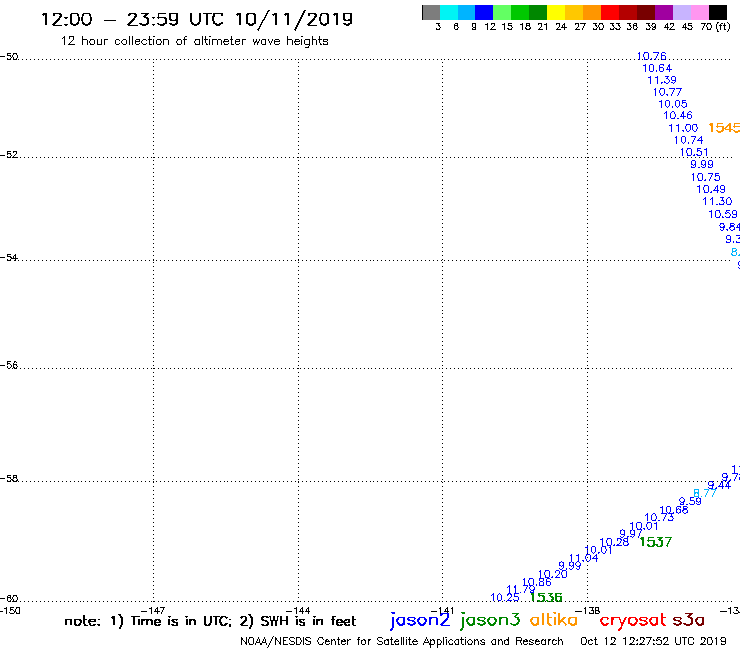The width and height of the screenshot is (740, 650).
Task: Click the wave height value '11.30'
Action: coord(717,202)
